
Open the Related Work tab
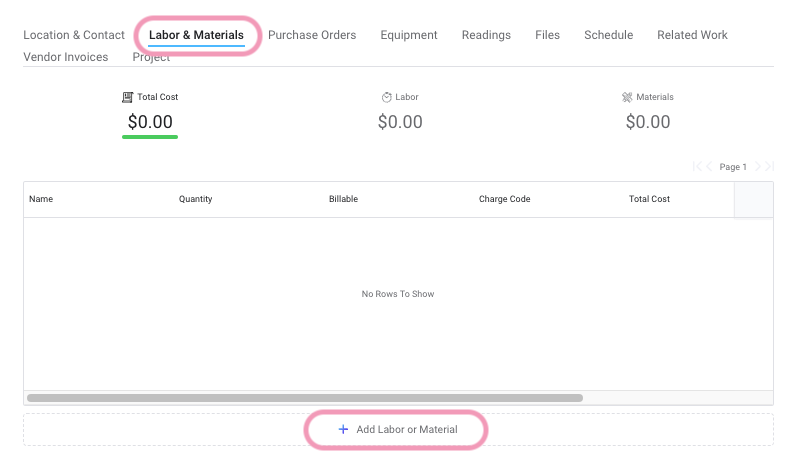692,35
